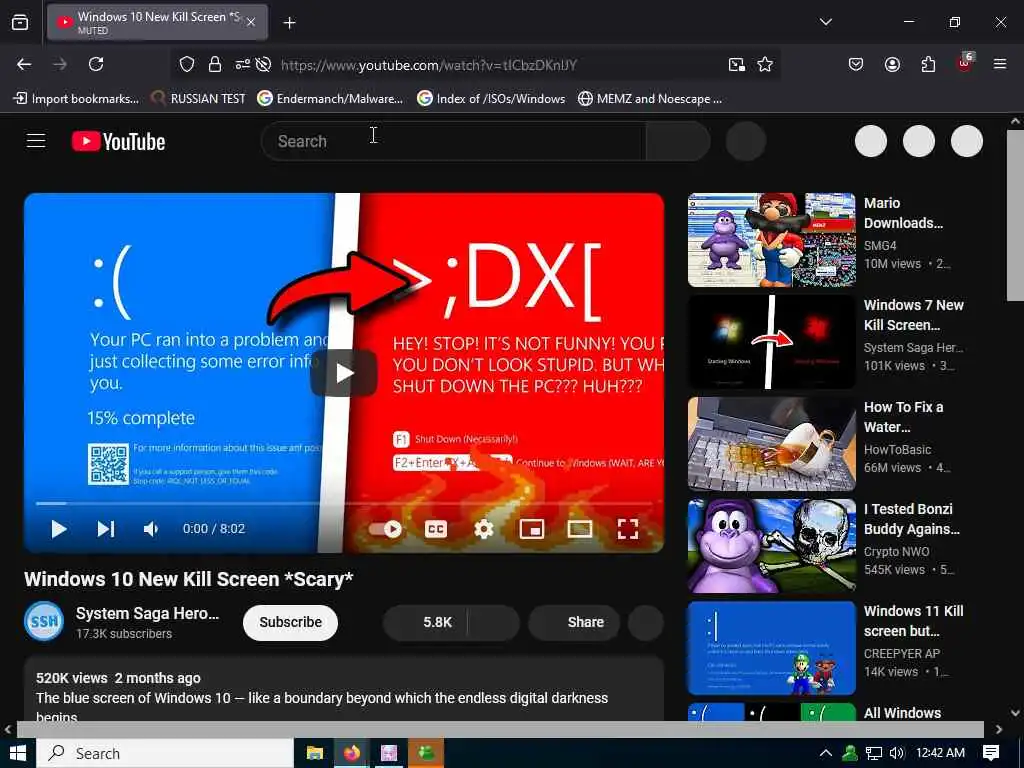Click the address bar URL

coord(429,65)
